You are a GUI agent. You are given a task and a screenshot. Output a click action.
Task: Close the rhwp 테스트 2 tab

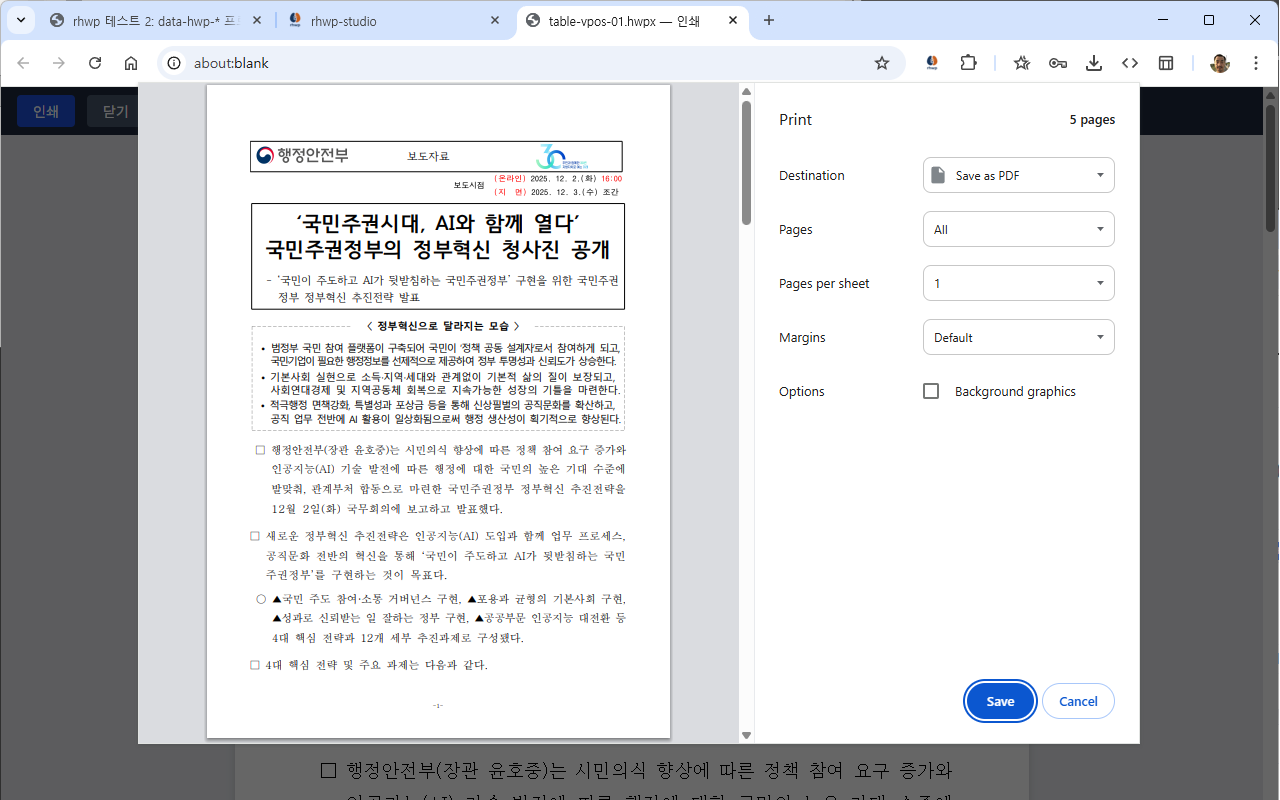[x=256, y=20]
